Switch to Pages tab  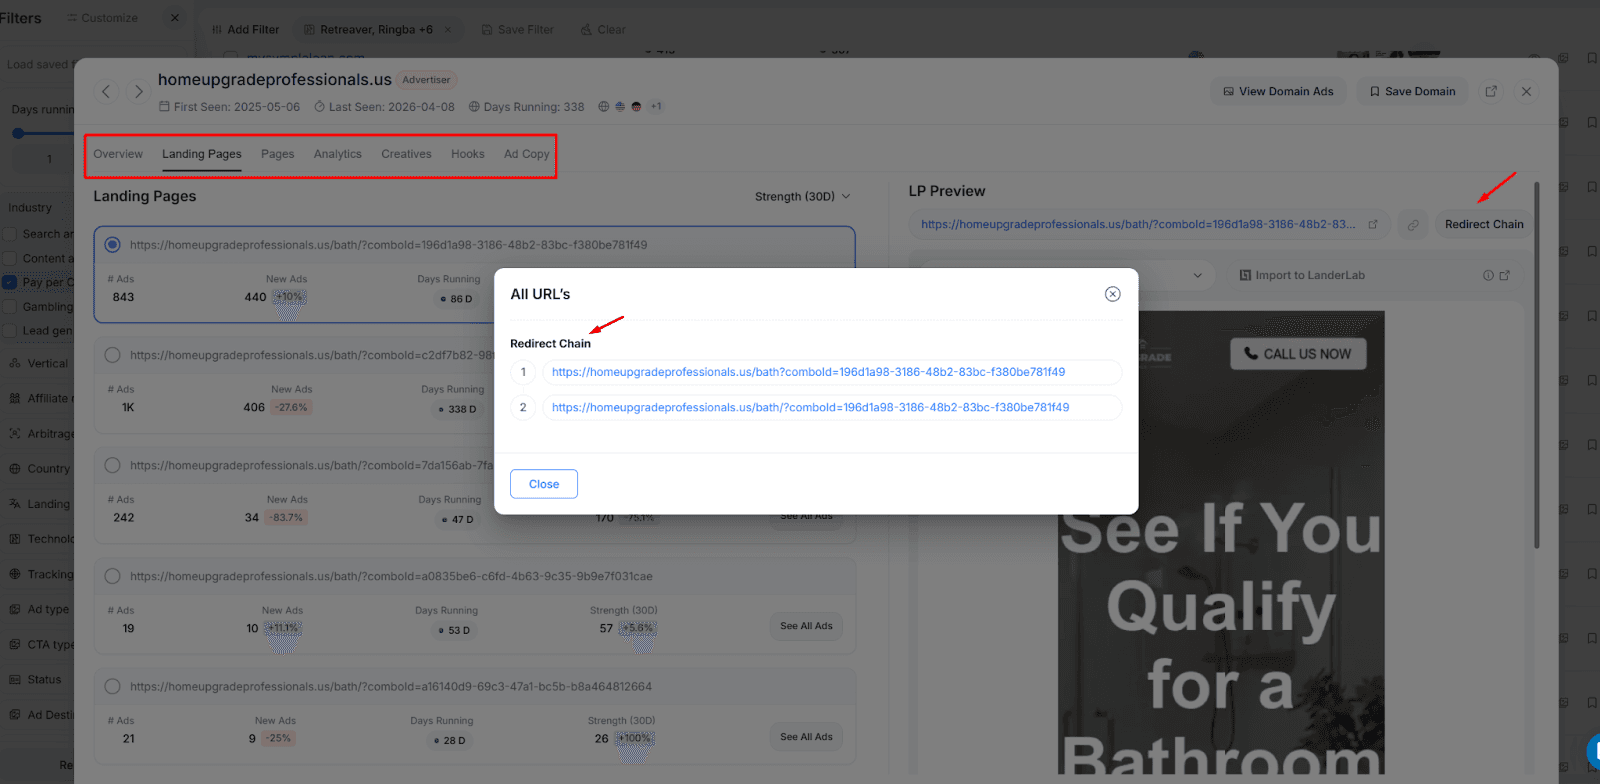coord(277,154)
